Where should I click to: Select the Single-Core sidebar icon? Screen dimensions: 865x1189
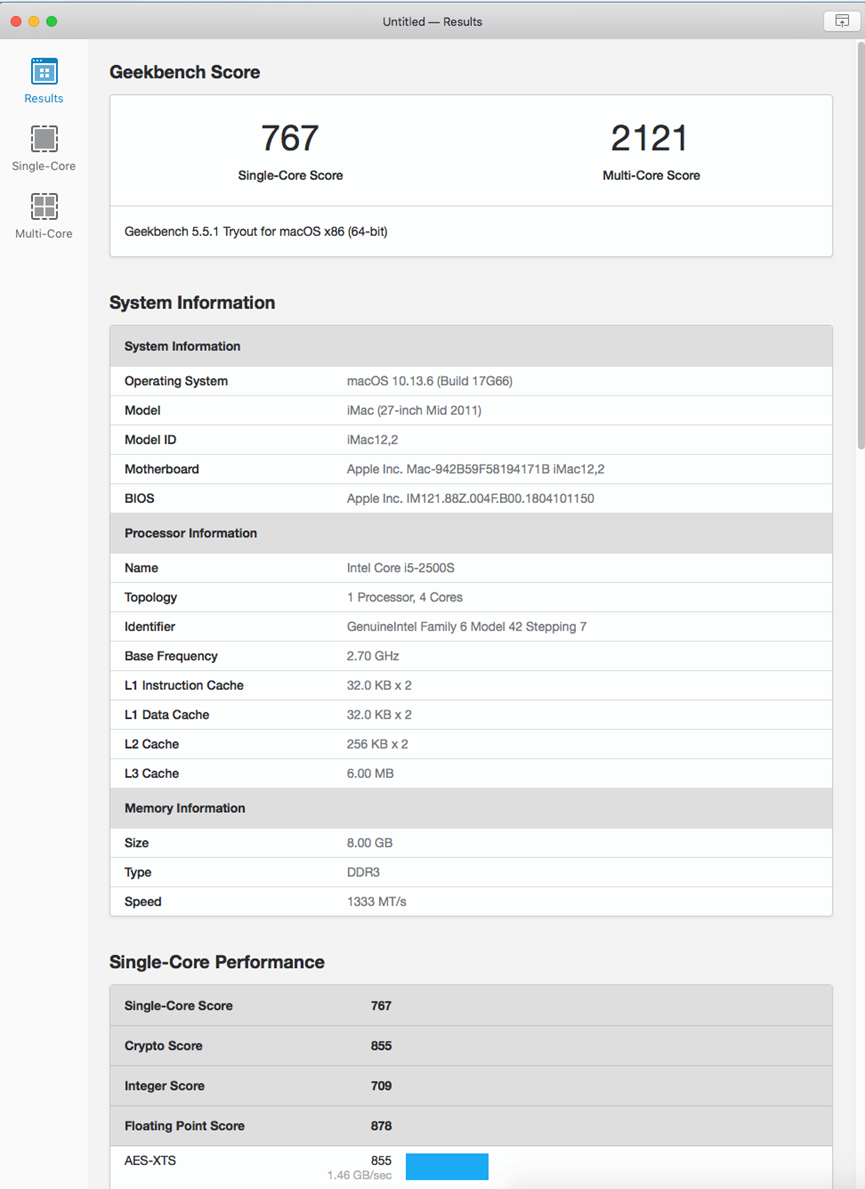click(x=44, y=140)
